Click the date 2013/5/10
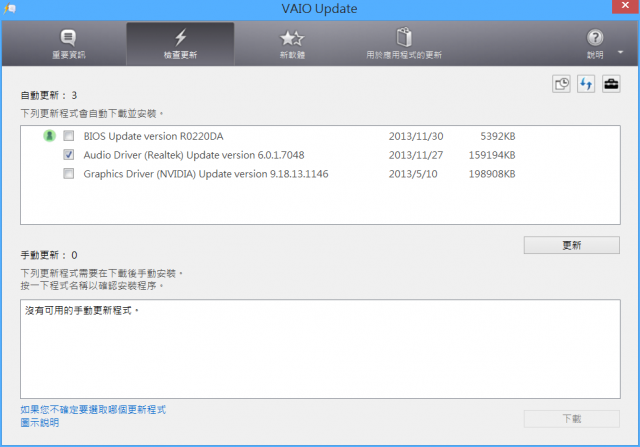Image resolution: width=640 pixels, height=447 pixels. point(413,174)
